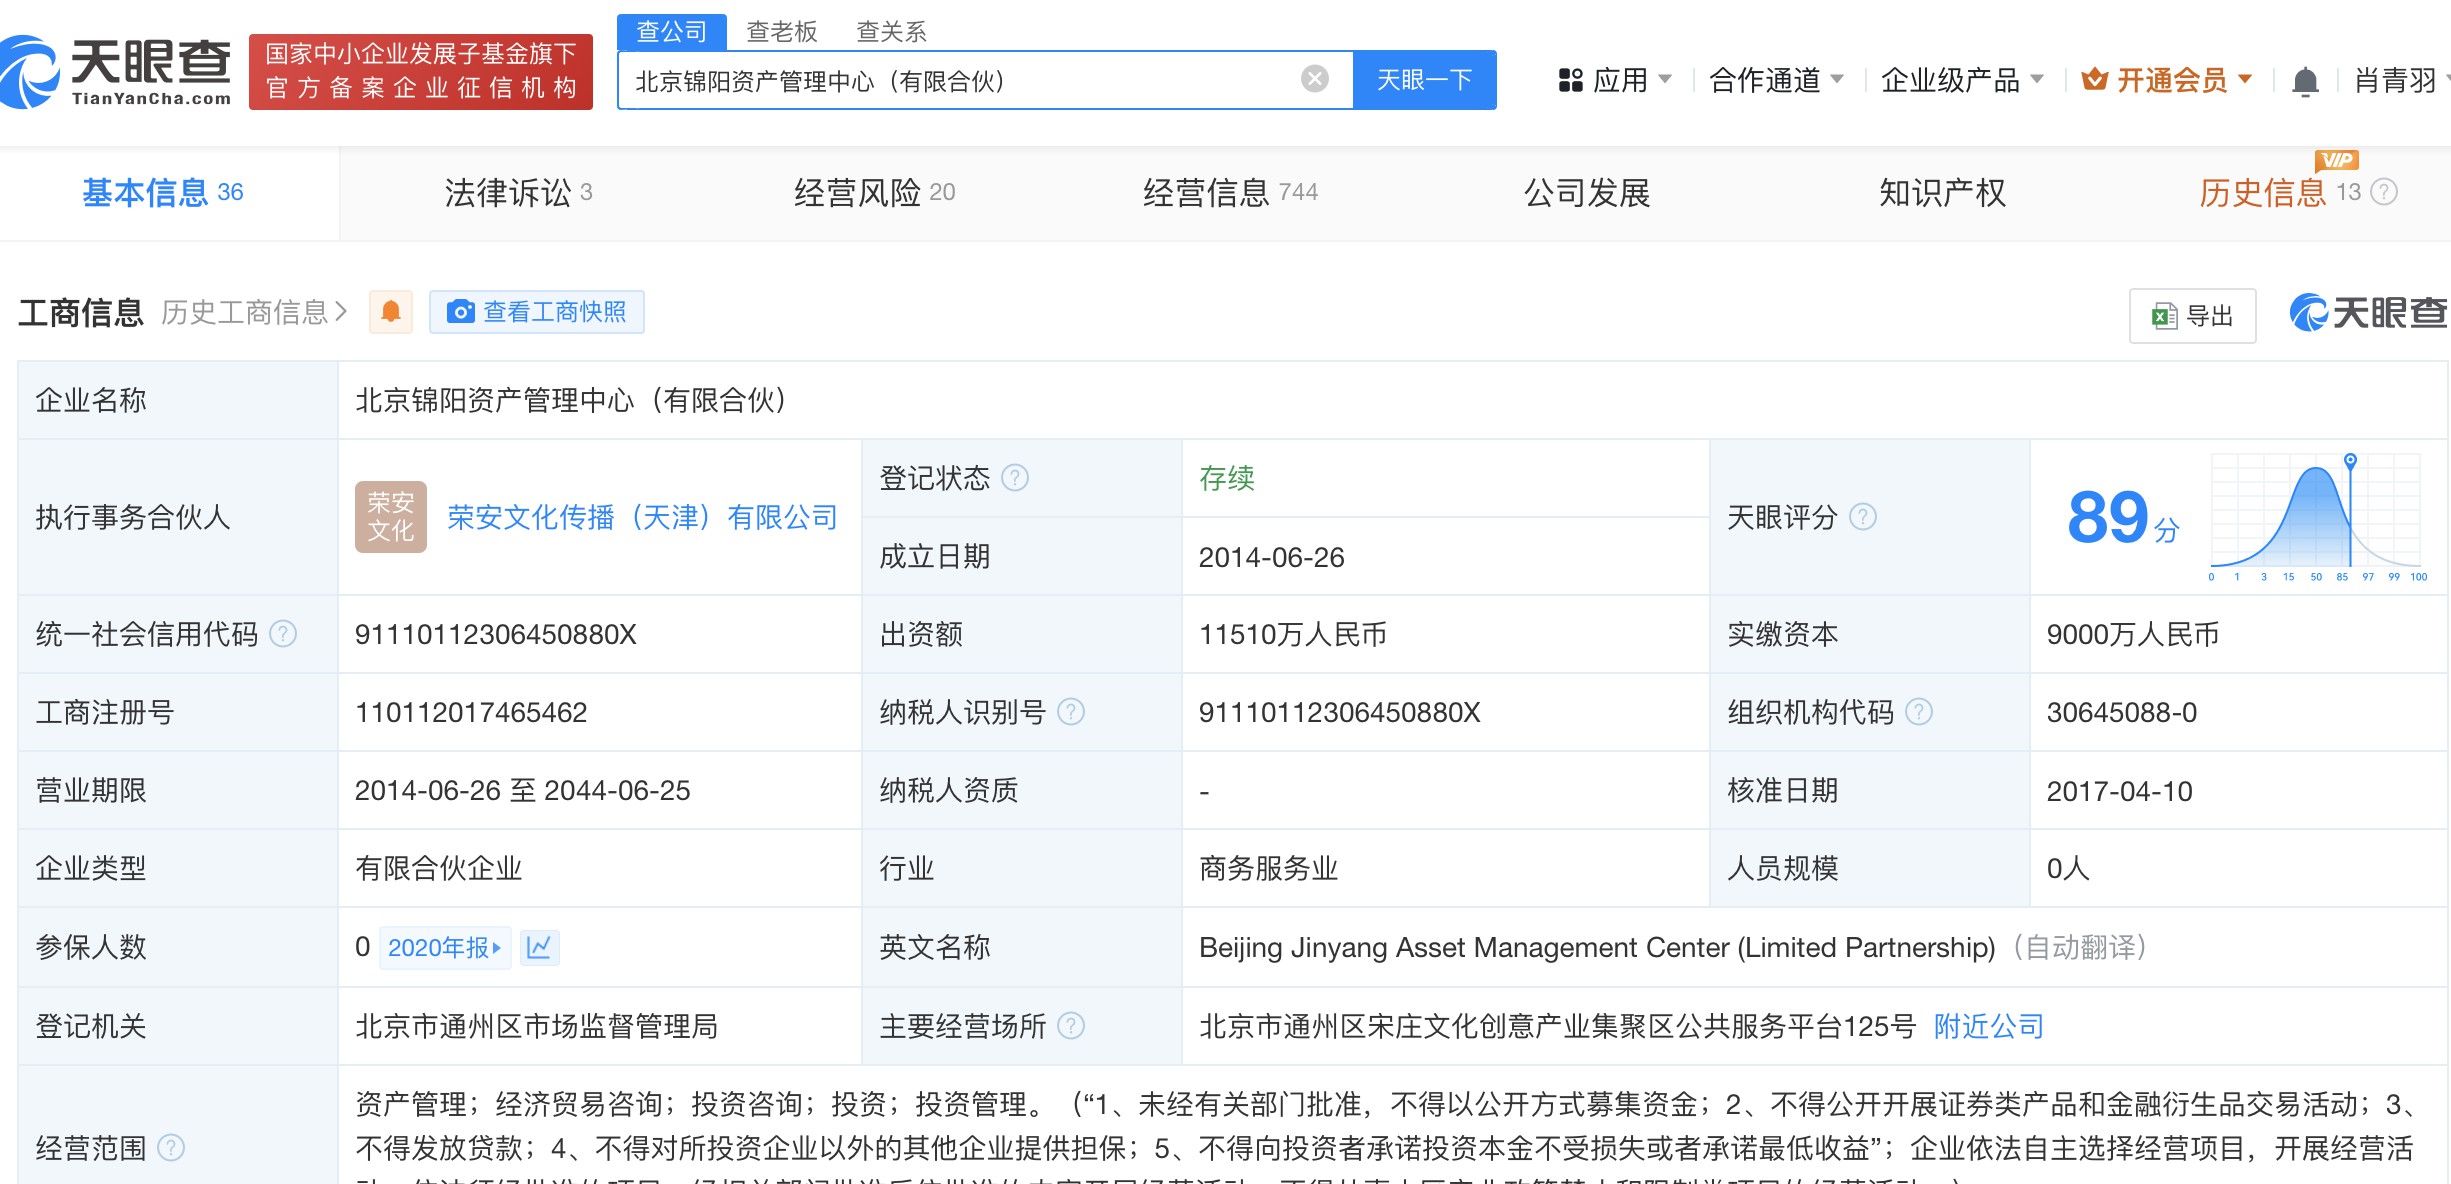Click the 89分 score value

[x=2123, y=518]
